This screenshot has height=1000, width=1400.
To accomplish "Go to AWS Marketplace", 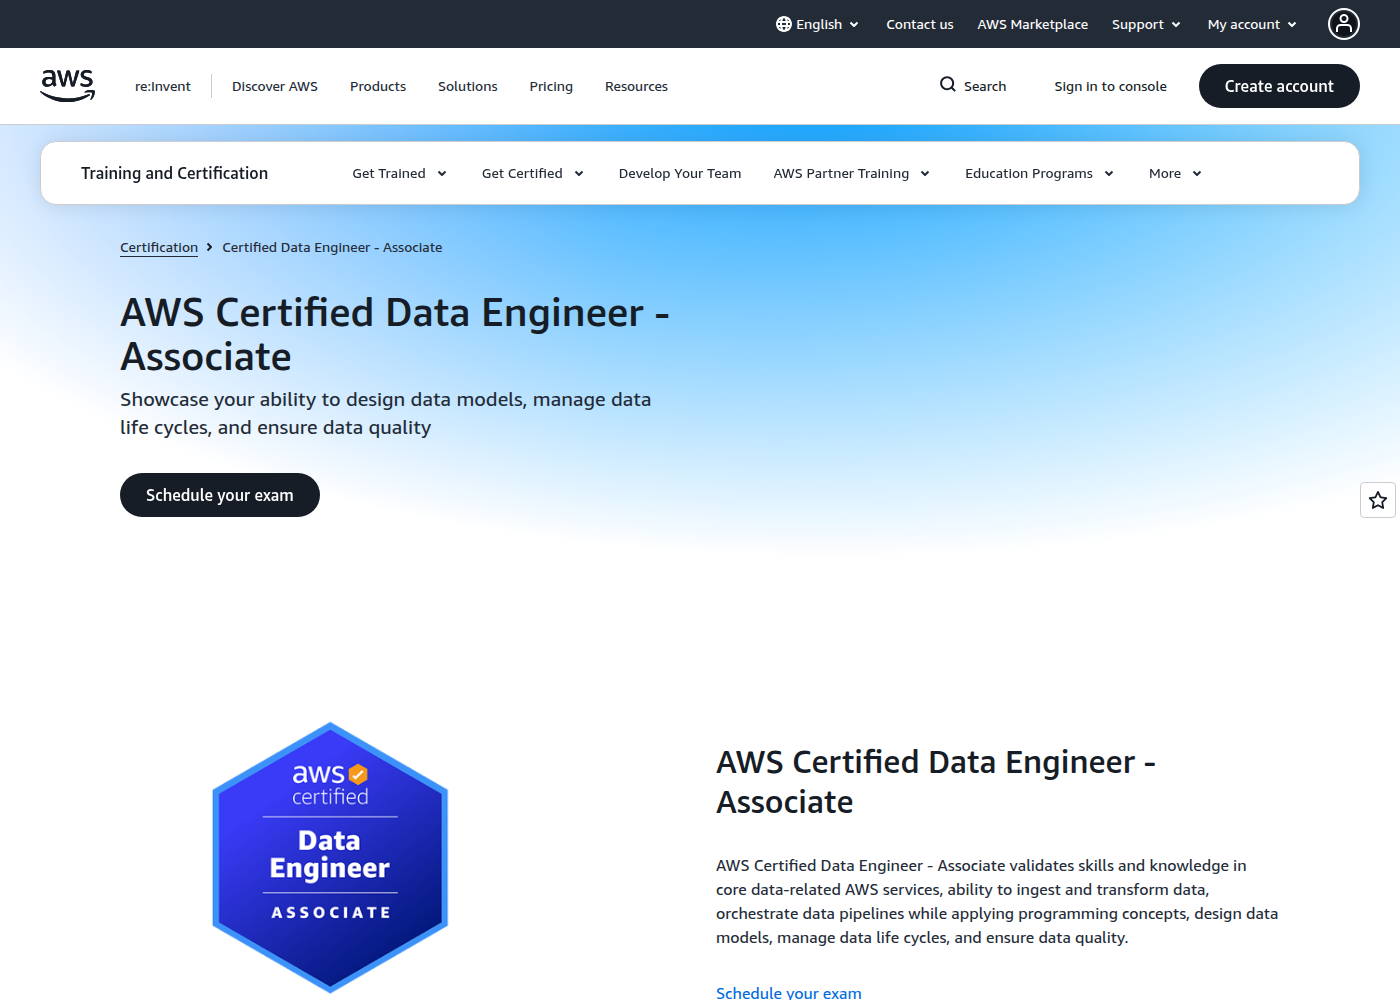I will [x=1032, y=24].
